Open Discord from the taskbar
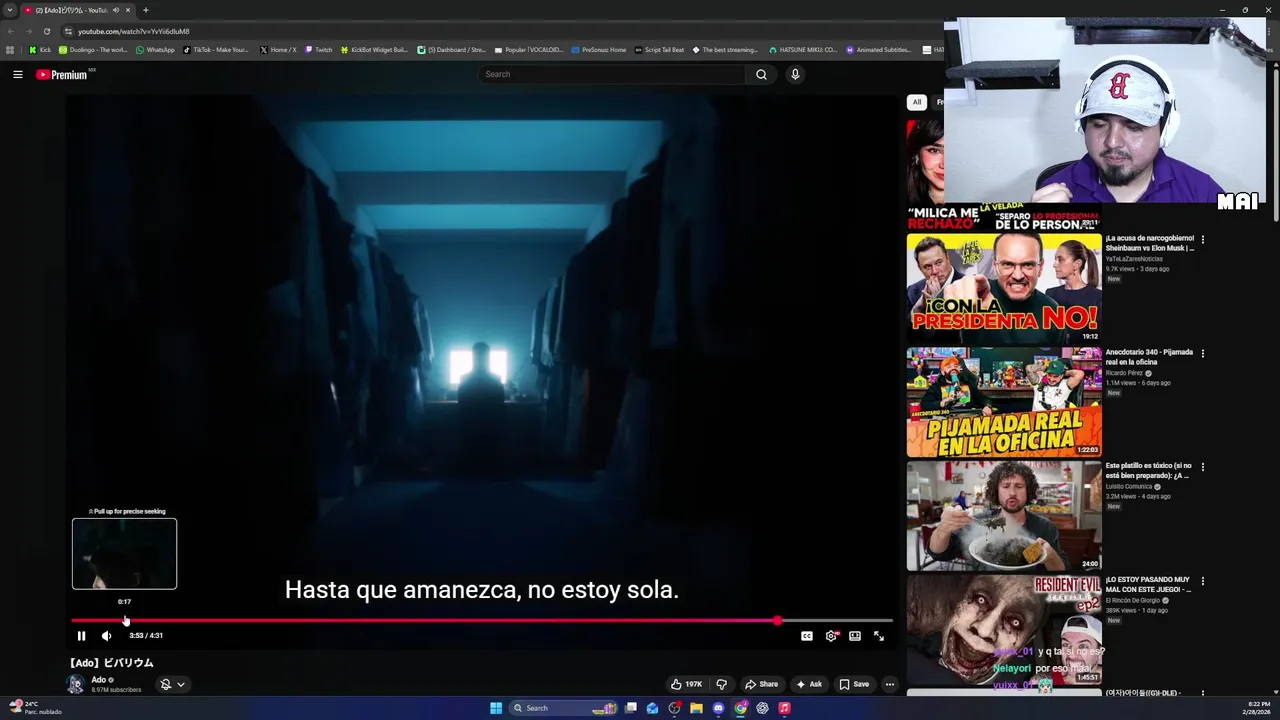Viewport: 1280px width, 720px height. [x=718, y=708]
